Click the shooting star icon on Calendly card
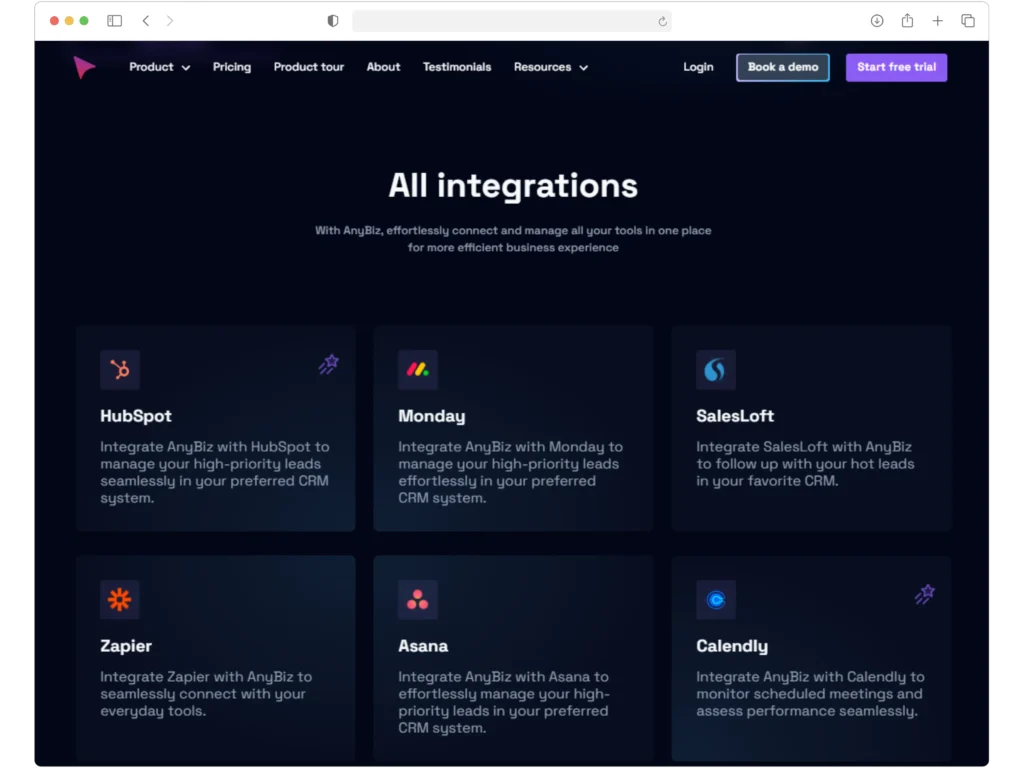Screen dimensions: 1024x768 (x=925, y=594)
